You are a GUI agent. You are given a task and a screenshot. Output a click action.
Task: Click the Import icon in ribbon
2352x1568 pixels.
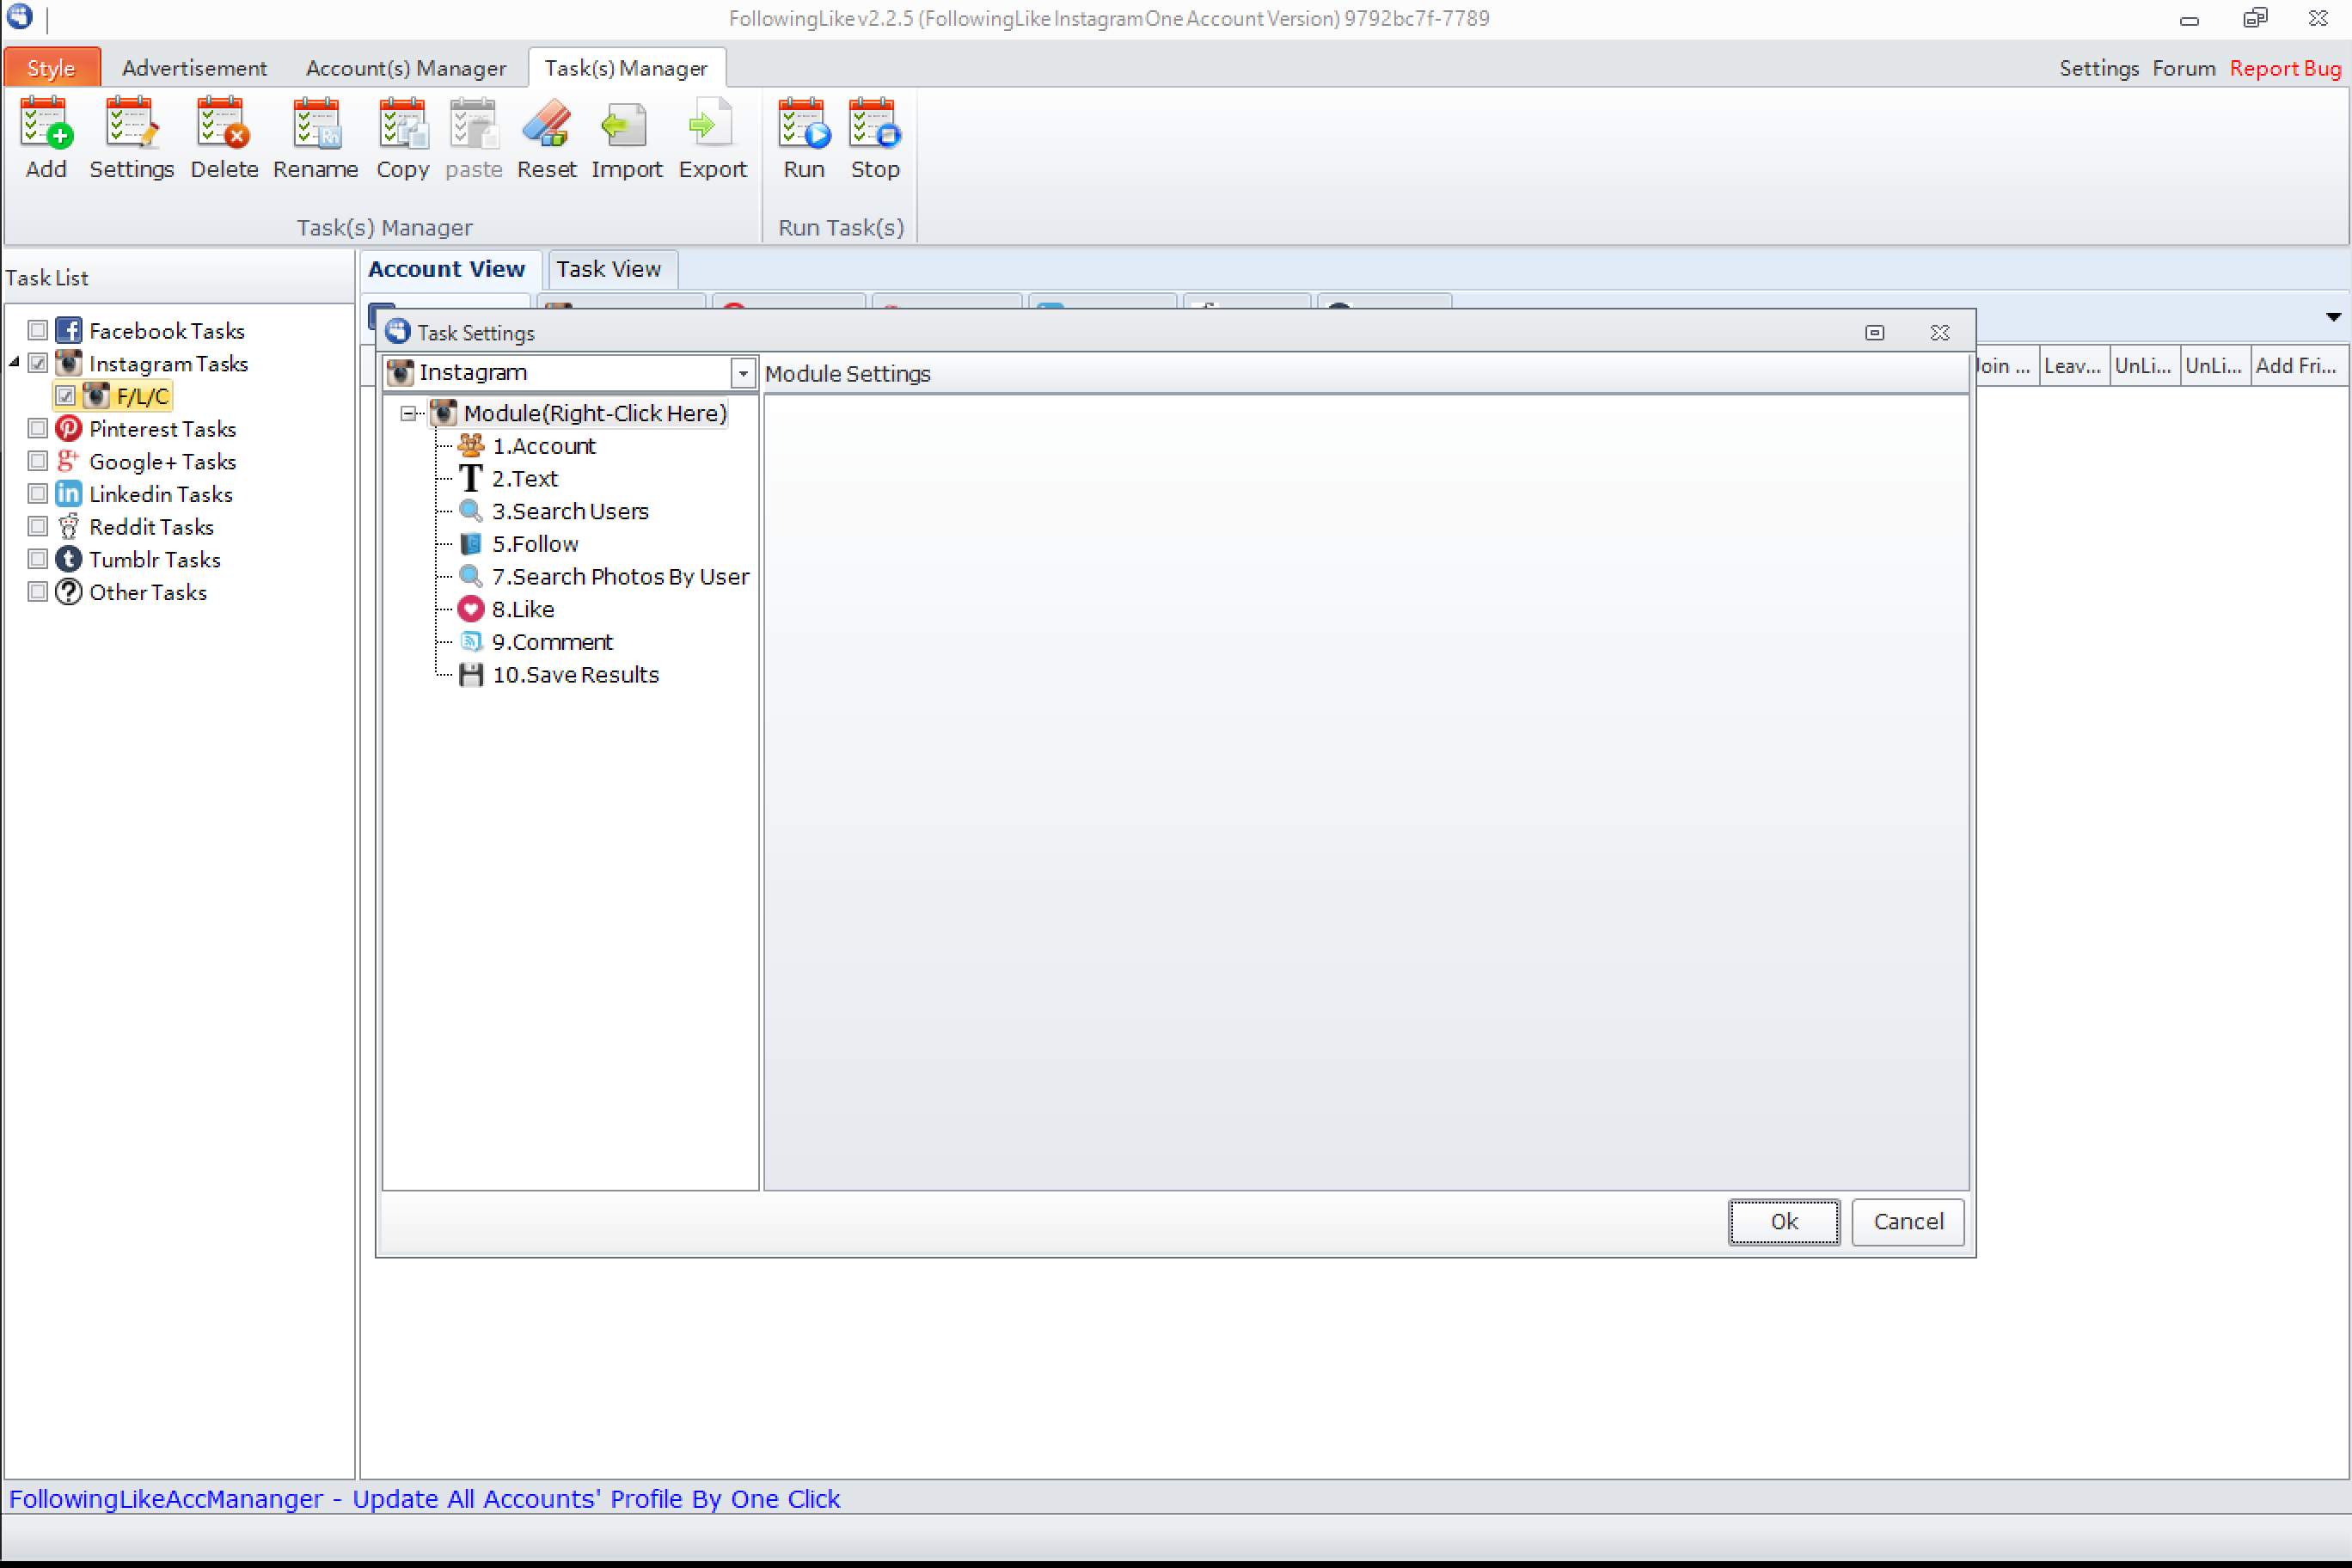[626, 124]
